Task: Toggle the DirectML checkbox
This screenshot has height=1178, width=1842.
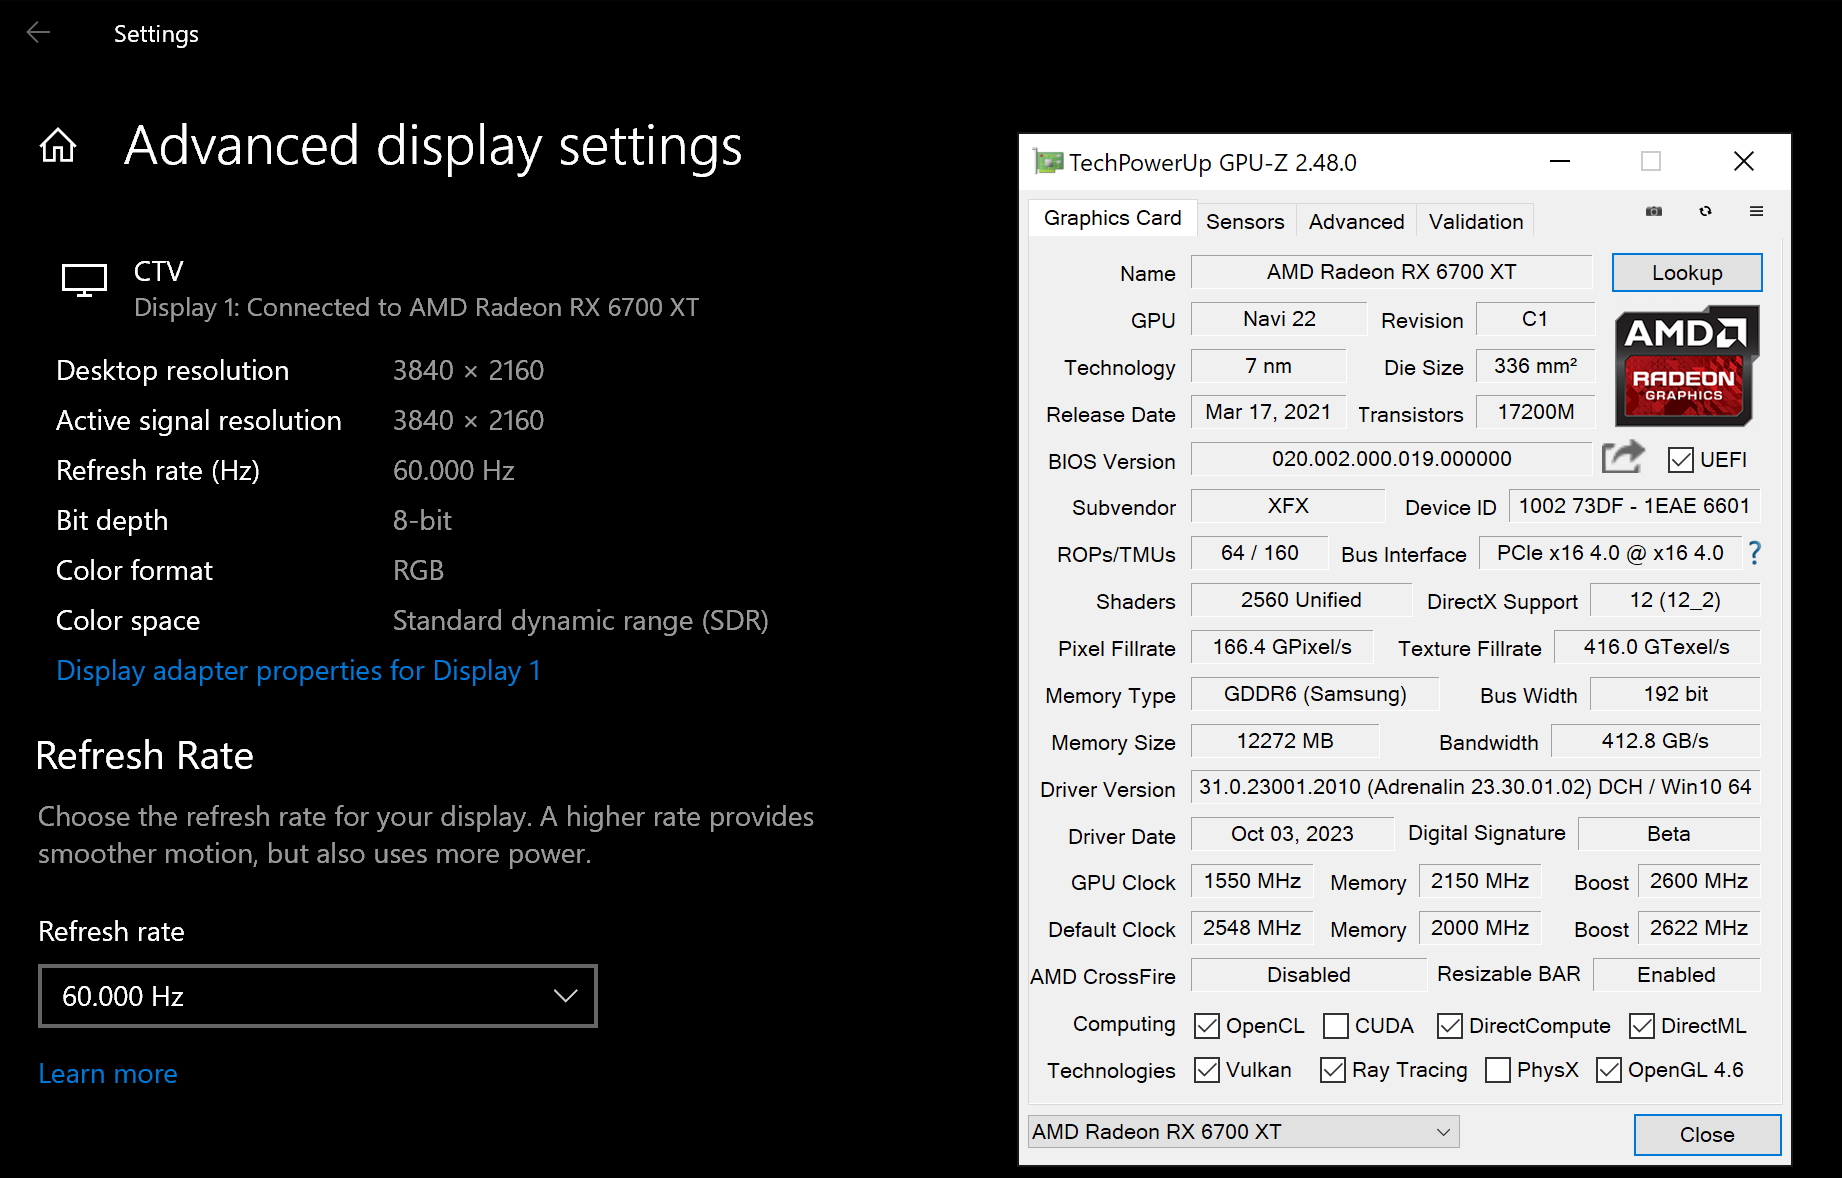Action: coord(1642,1026)
